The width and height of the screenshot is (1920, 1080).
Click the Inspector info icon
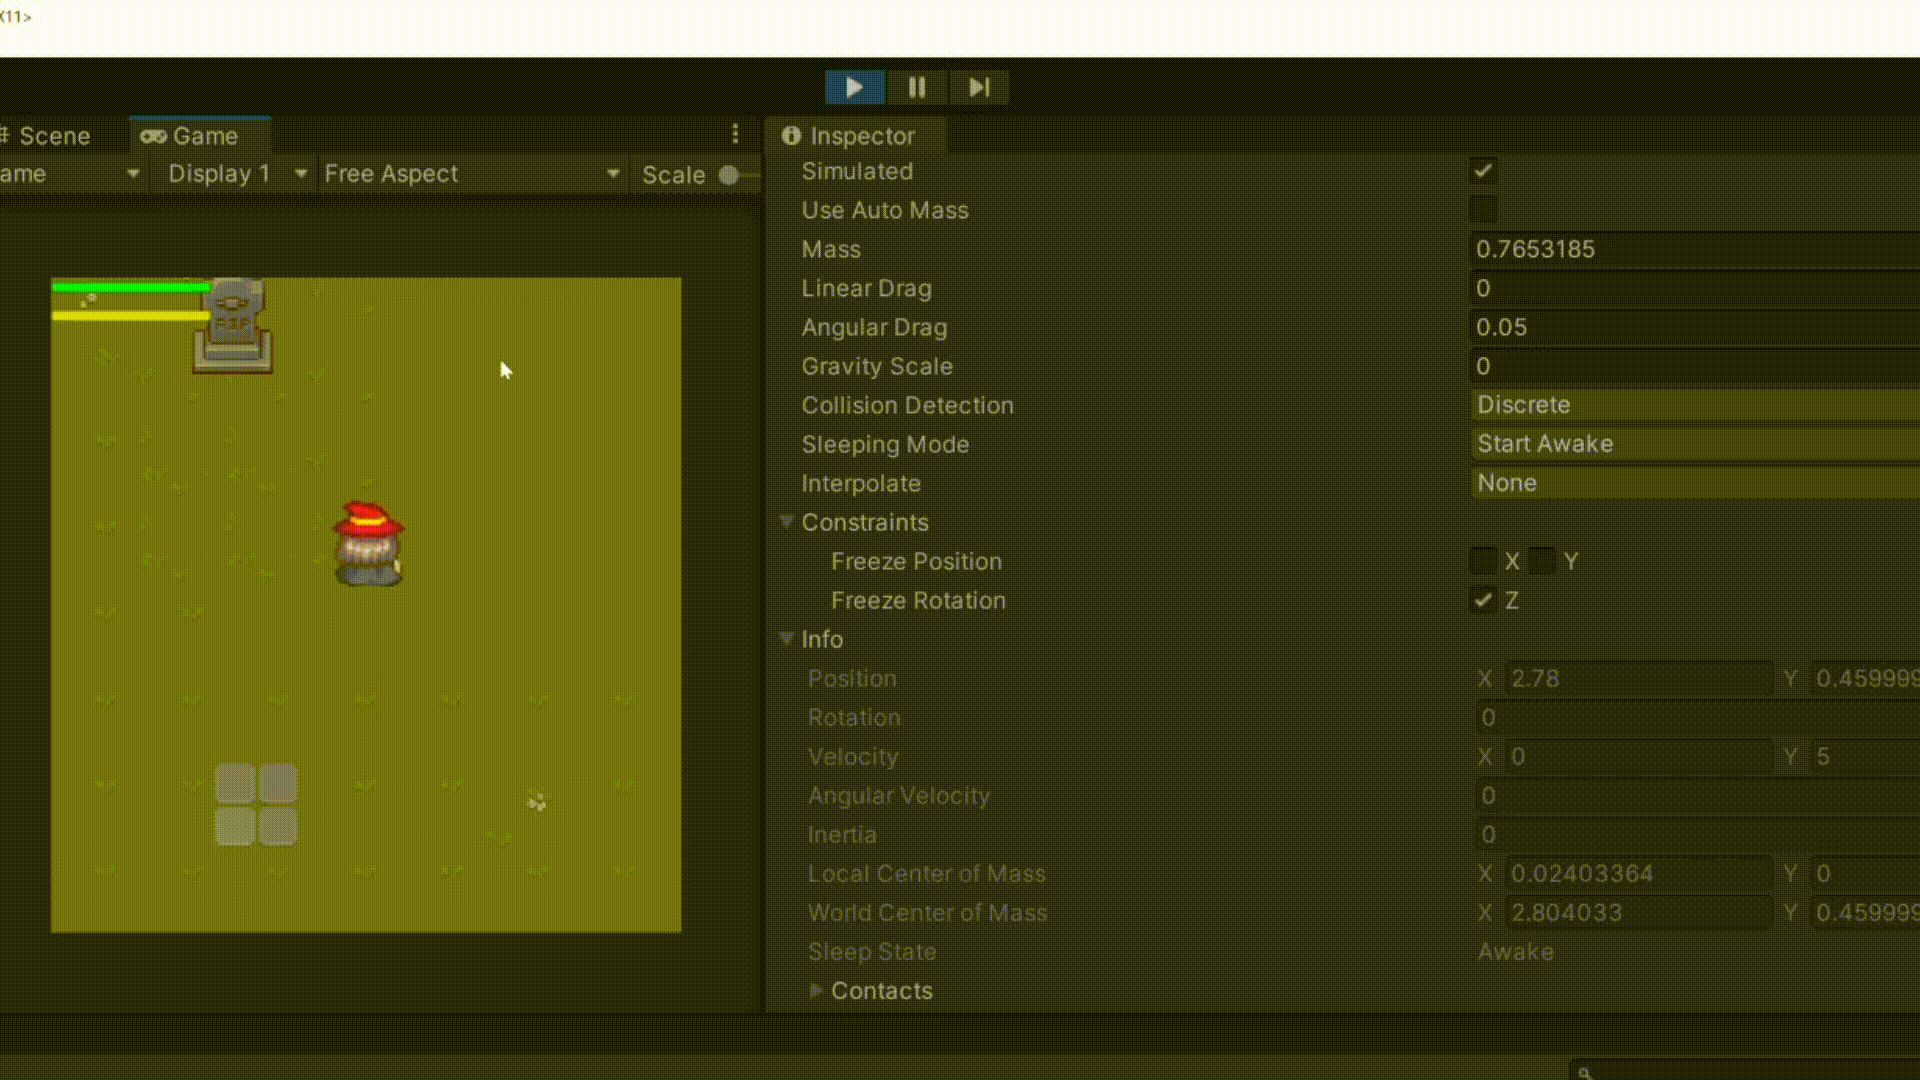tap(791, 136)
